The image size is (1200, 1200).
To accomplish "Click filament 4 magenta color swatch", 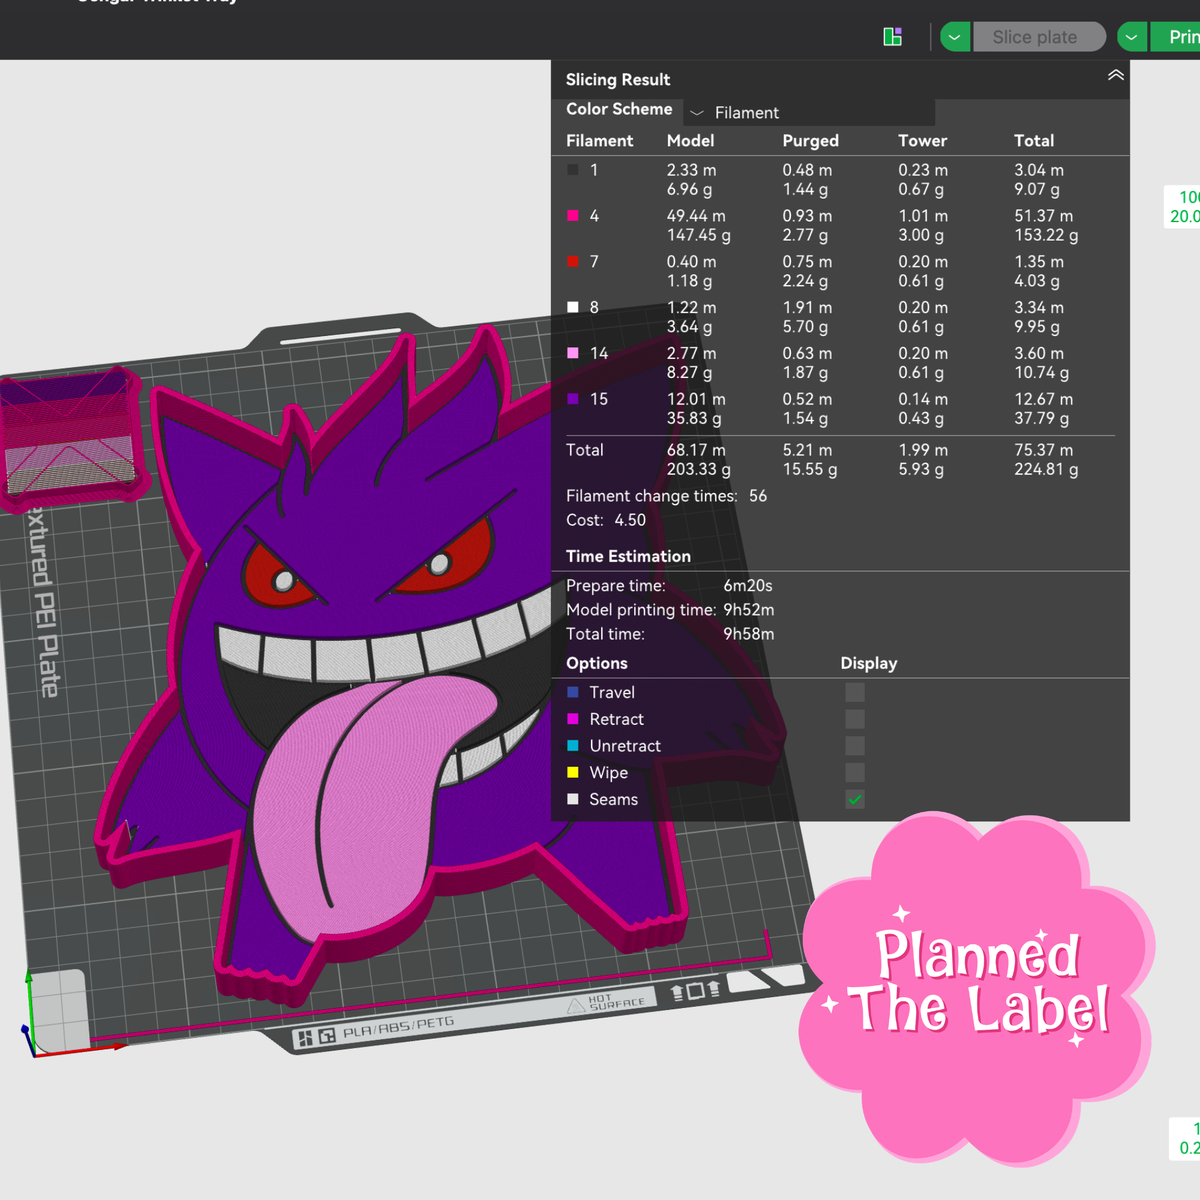I will pos(573,216).
